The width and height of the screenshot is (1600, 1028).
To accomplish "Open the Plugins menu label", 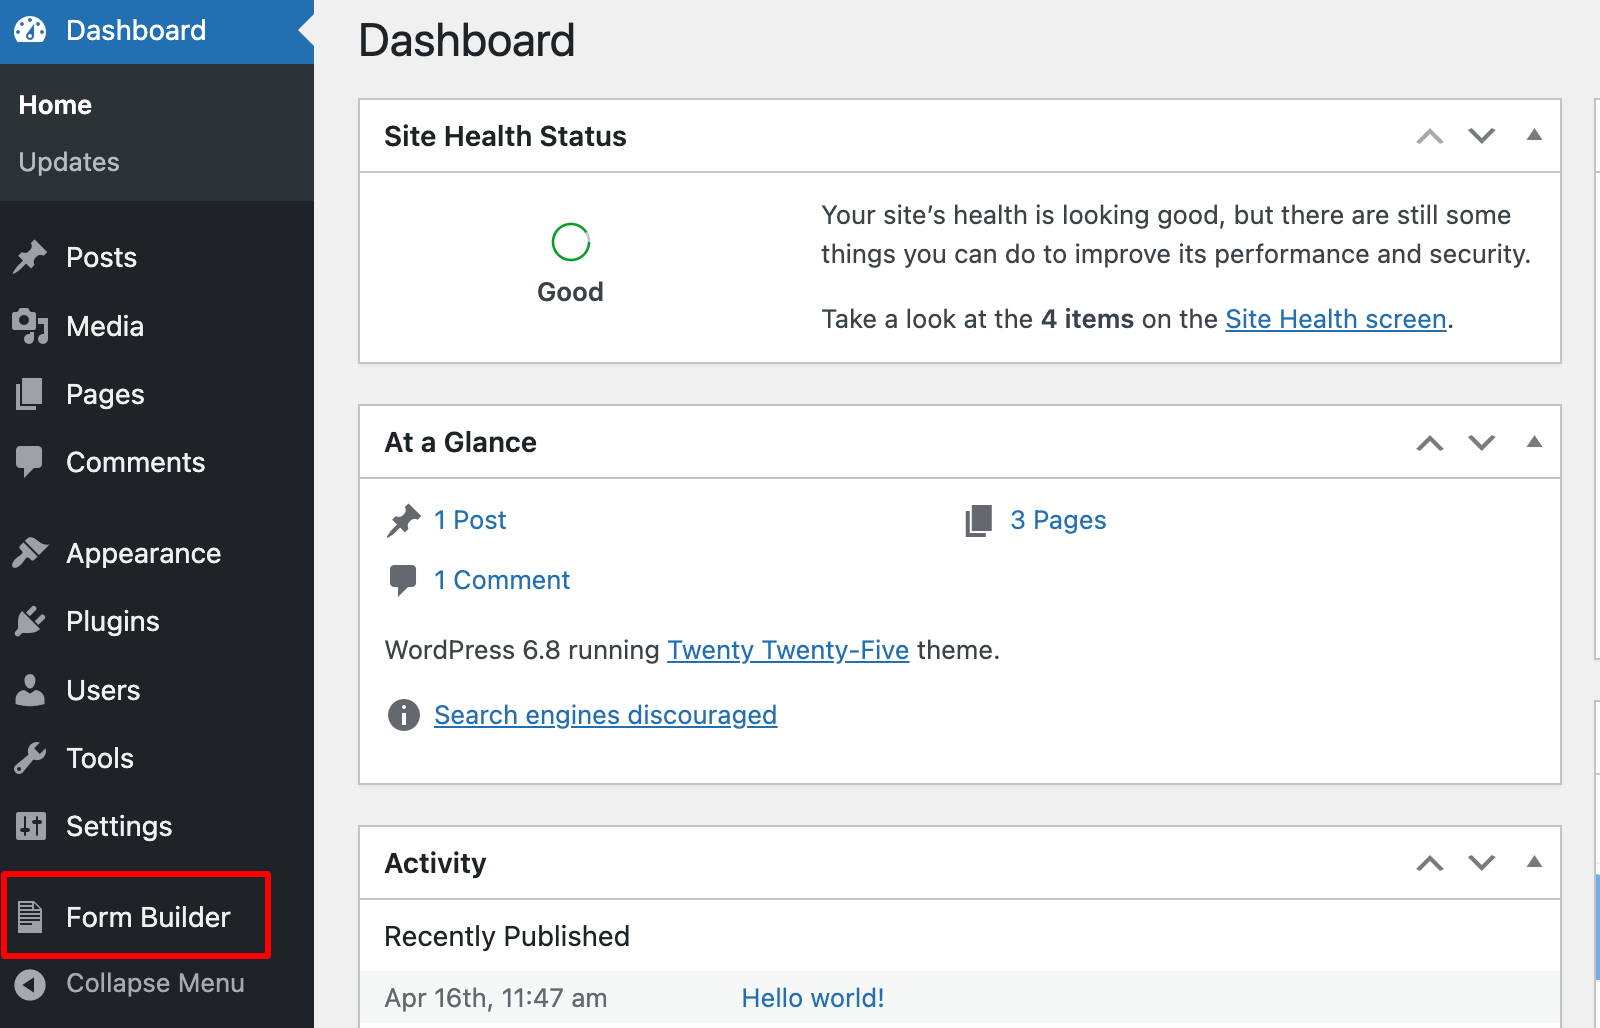I will click(113, 621).
